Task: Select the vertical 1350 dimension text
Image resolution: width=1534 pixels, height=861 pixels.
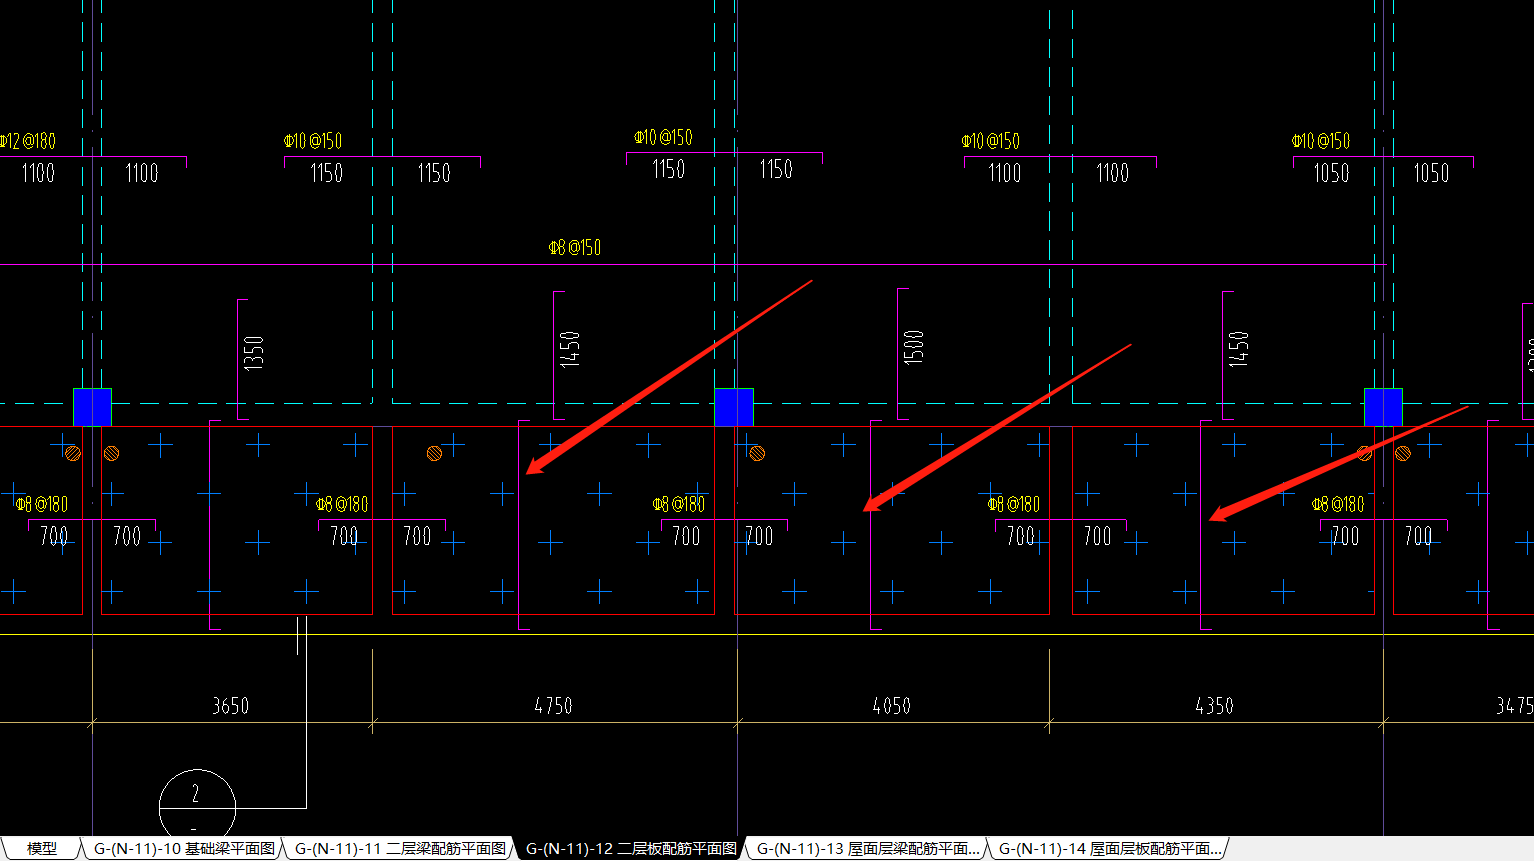Action: (x=254, y=353)
